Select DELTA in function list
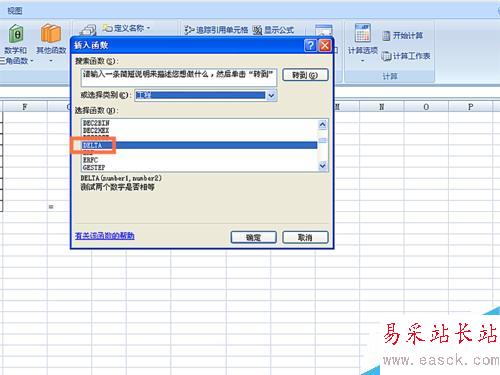 199,145
